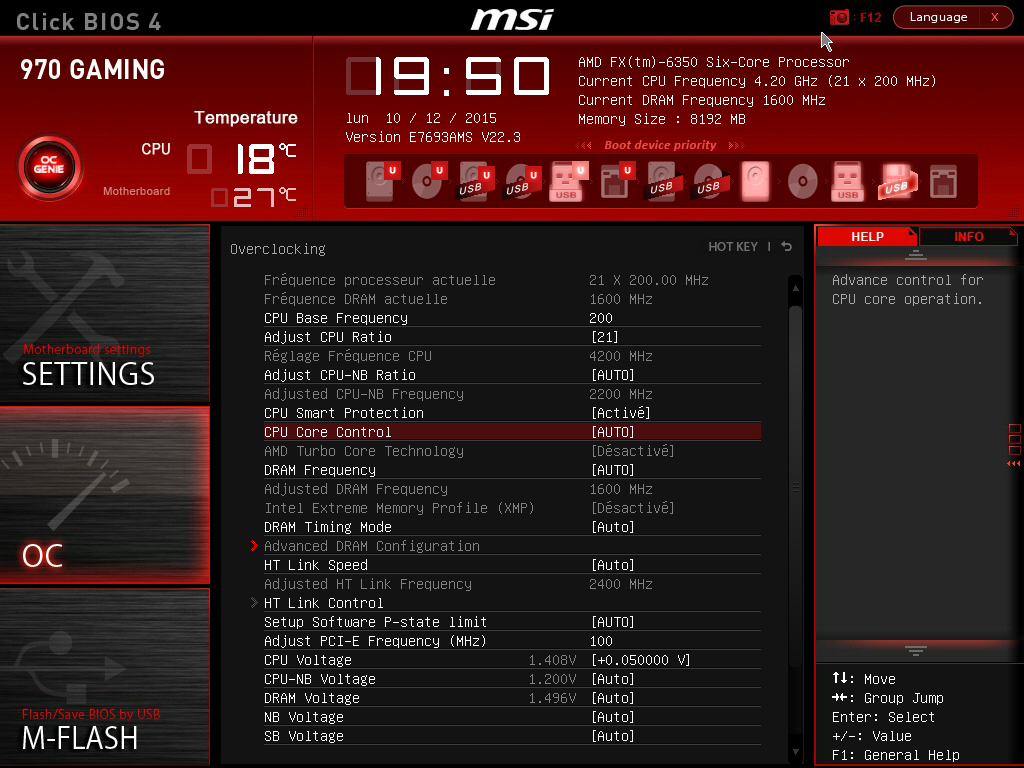Open the OC section
The height and width of the screenshot is (768, 1024).
[x=104, y=494]
